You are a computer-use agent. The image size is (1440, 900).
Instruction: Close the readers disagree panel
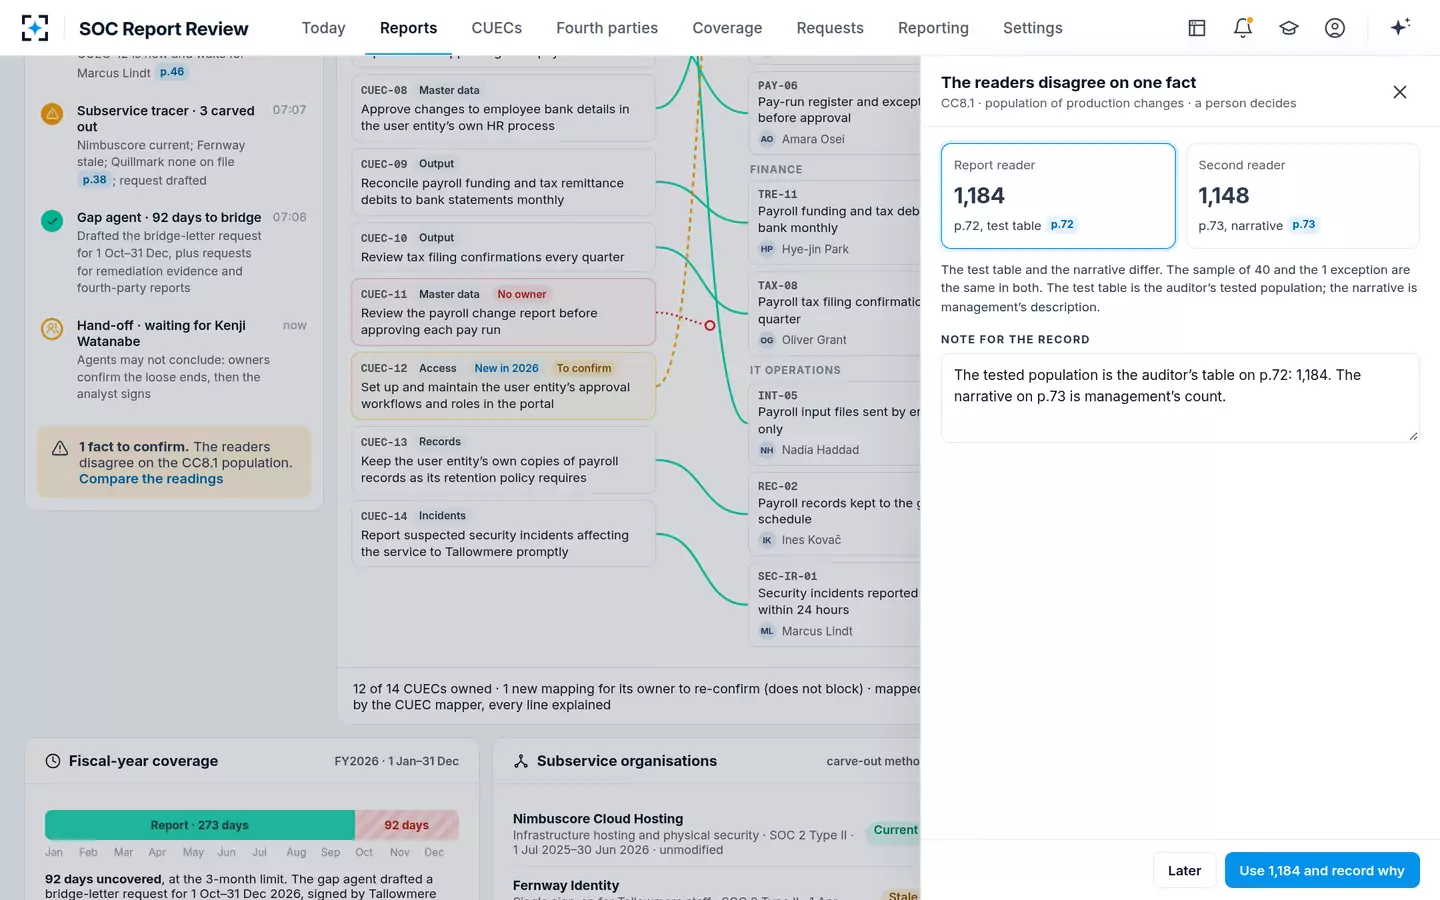[x=1400, y=92]
